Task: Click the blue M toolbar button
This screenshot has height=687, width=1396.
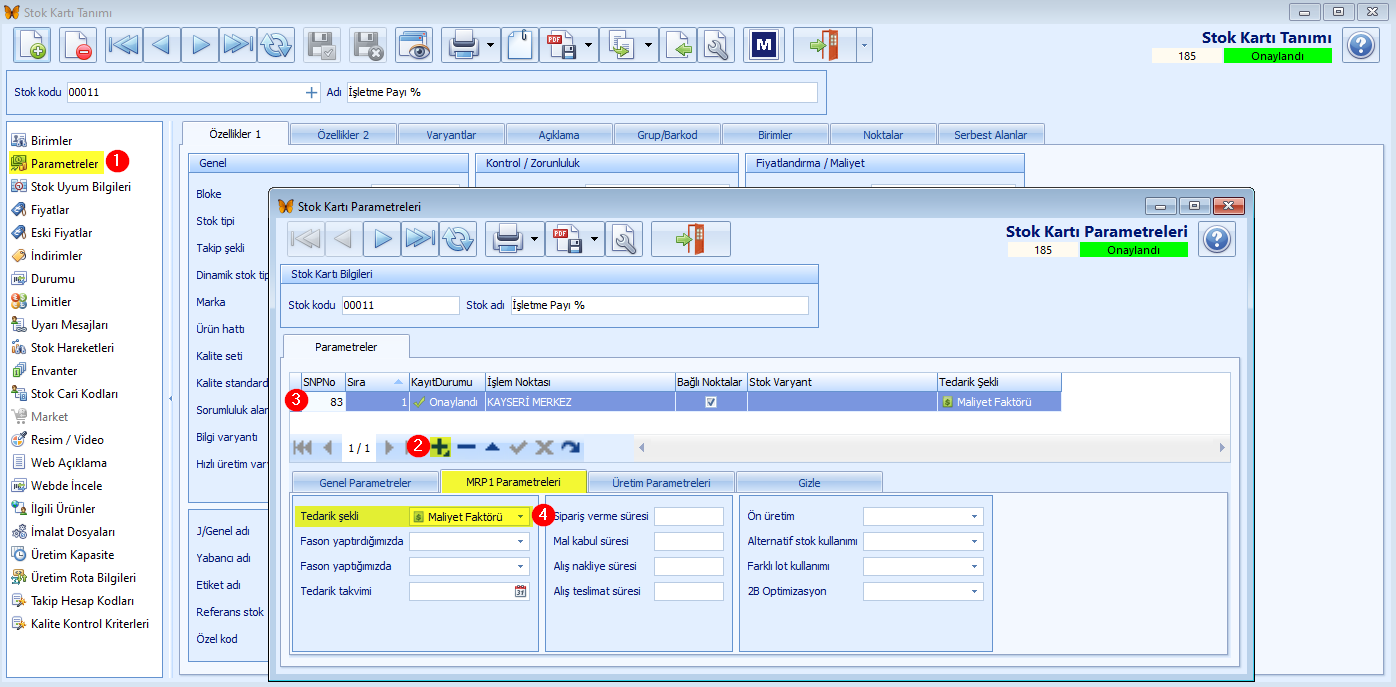Action: (x=764, y=45)
